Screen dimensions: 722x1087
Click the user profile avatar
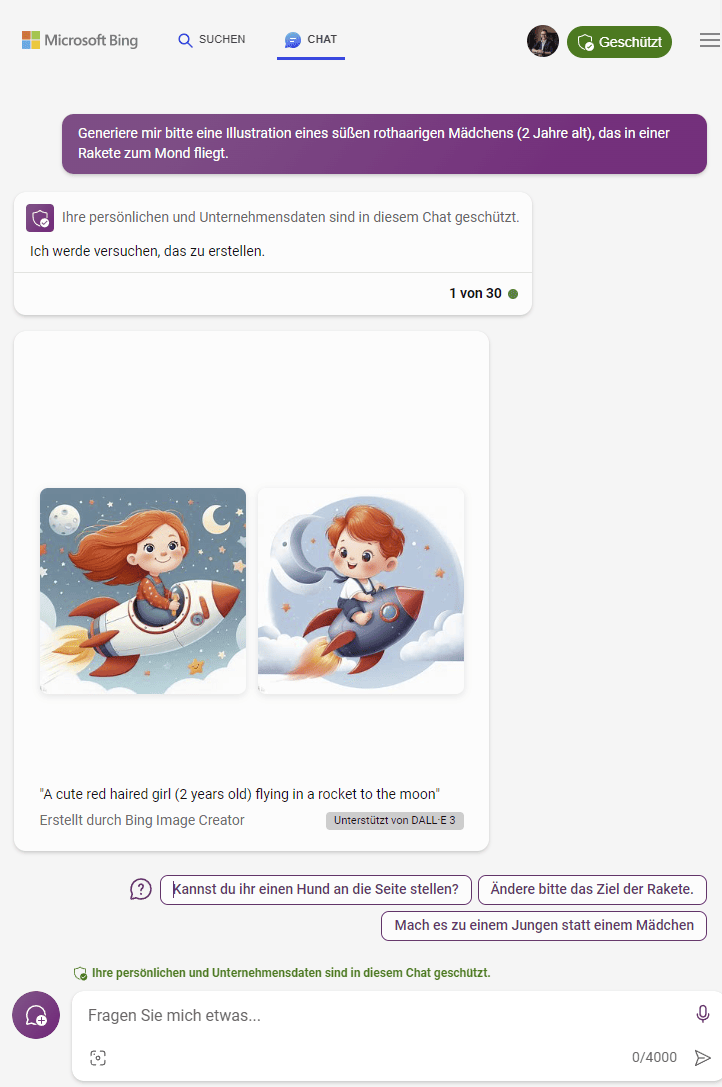(543, 41)
